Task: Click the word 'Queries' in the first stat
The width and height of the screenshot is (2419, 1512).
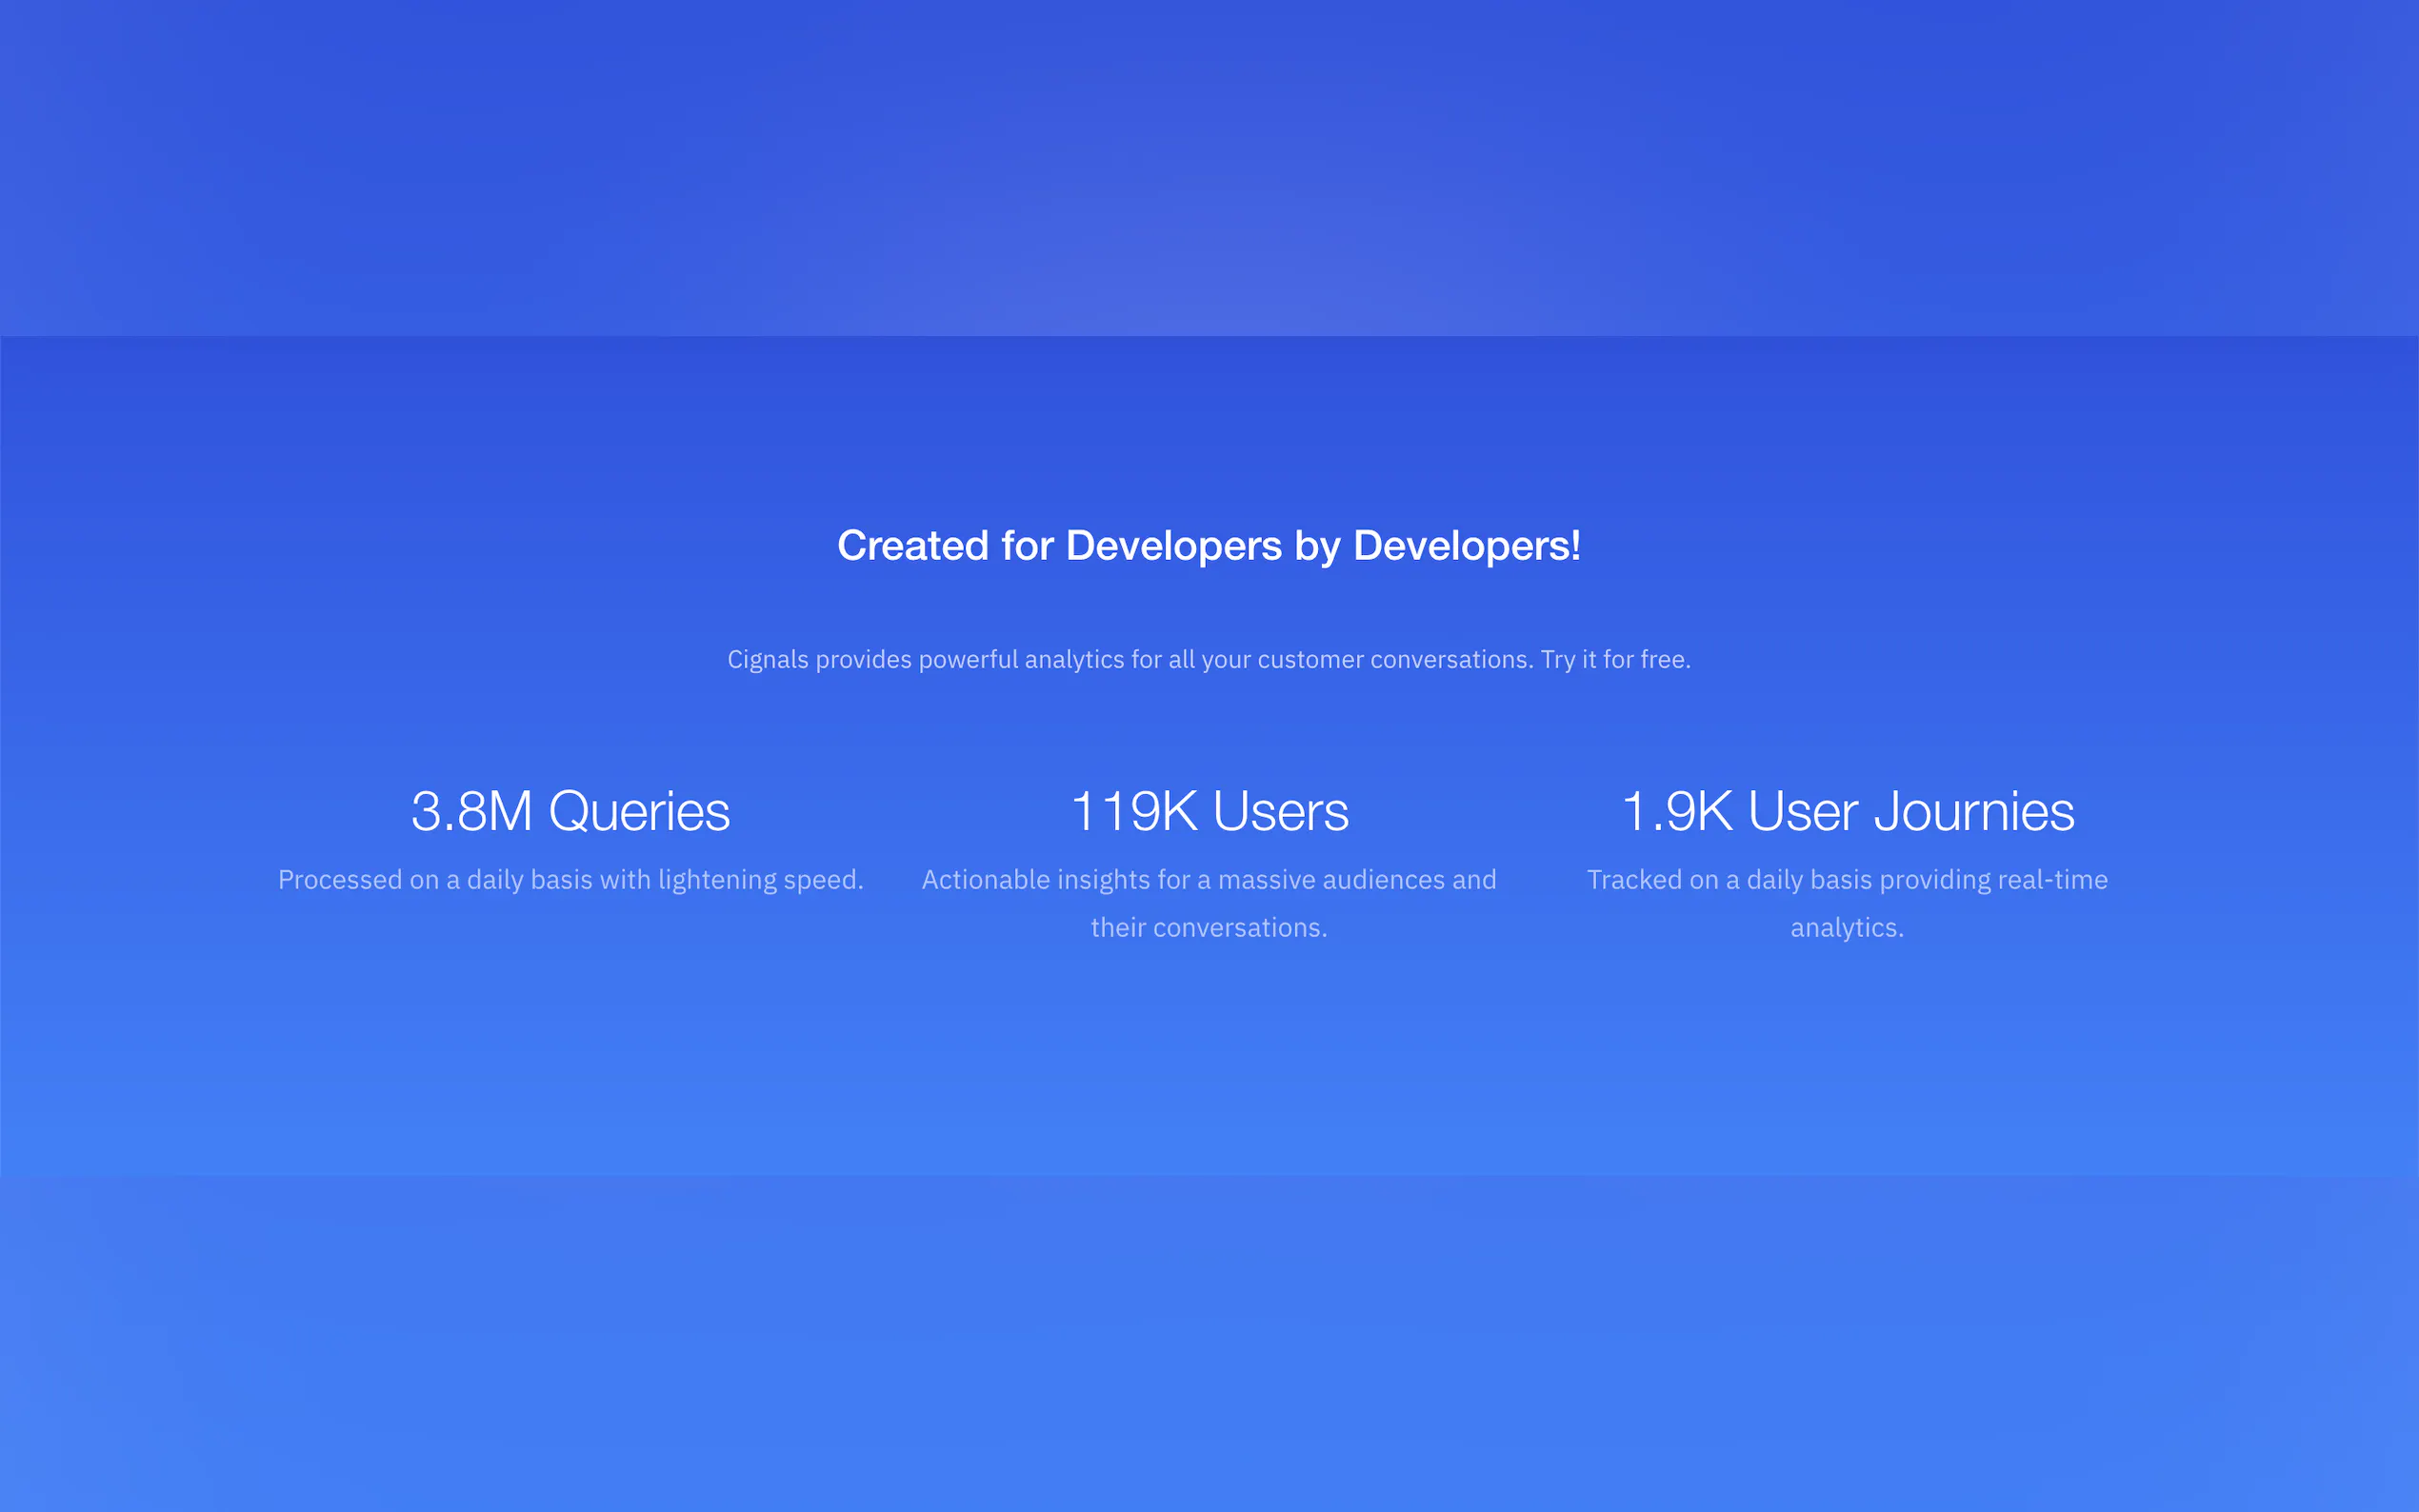Action: point(639,811)
